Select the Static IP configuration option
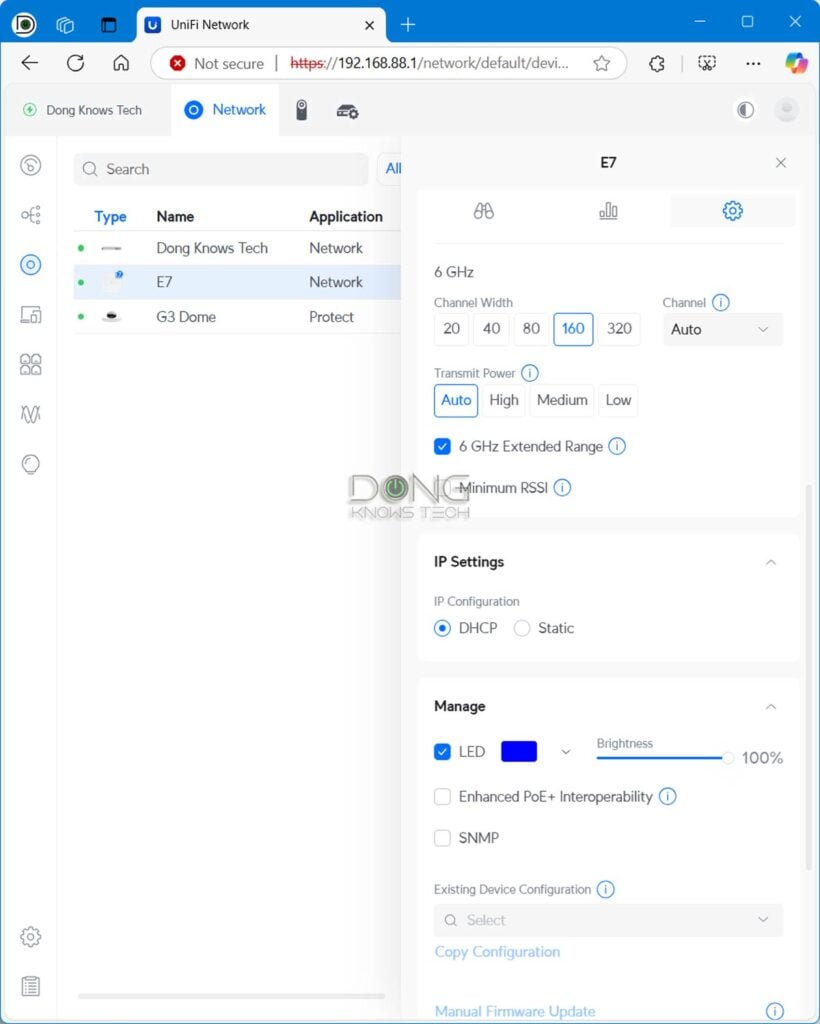Image resolution: width=820 pixels, height=1024 pixels. coord(522,628)
